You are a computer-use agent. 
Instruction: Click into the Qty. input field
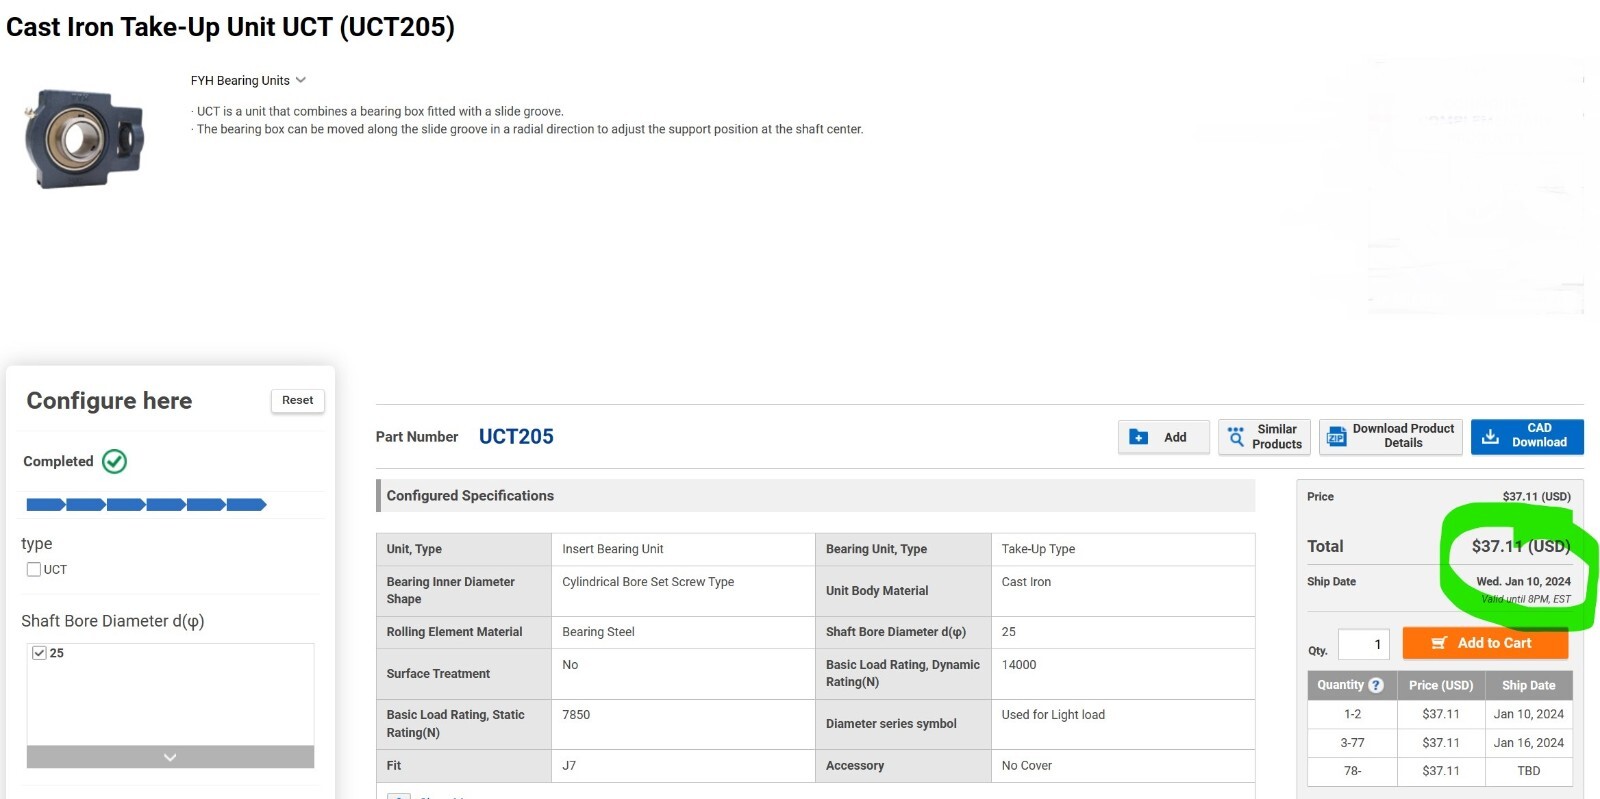[x=1363, y=644]
